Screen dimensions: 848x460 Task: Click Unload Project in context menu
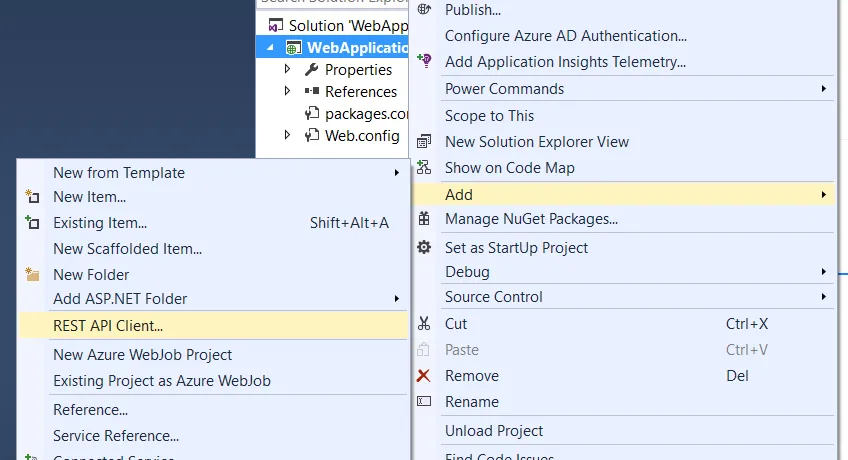pyautogui.click(x=494, y=431)
